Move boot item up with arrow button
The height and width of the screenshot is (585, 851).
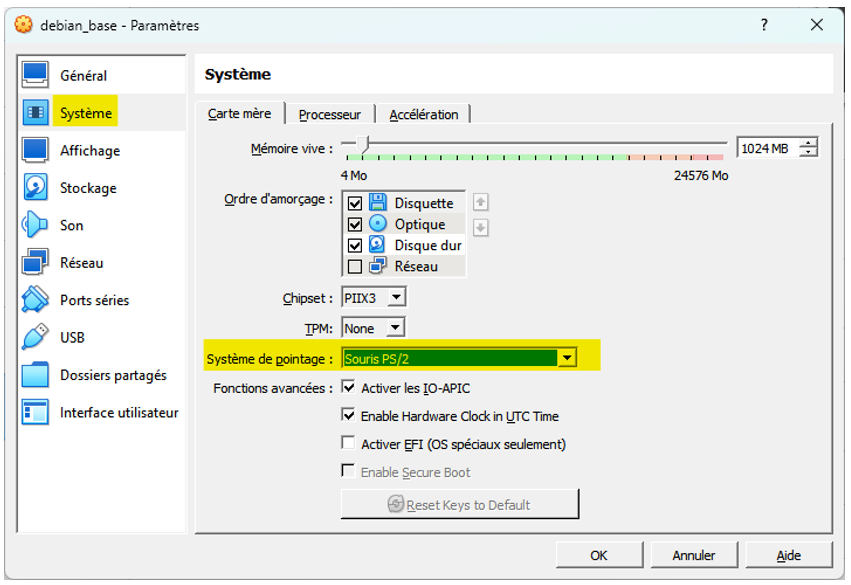[480, 202]
